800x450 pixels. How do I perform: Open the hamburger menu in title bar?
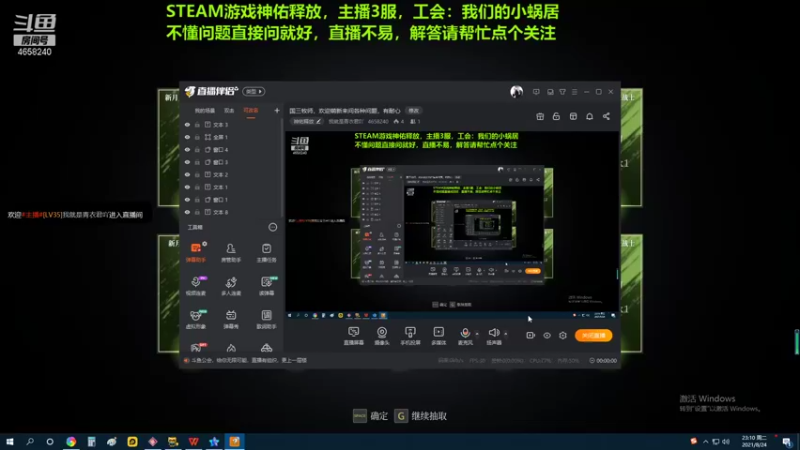574,92
